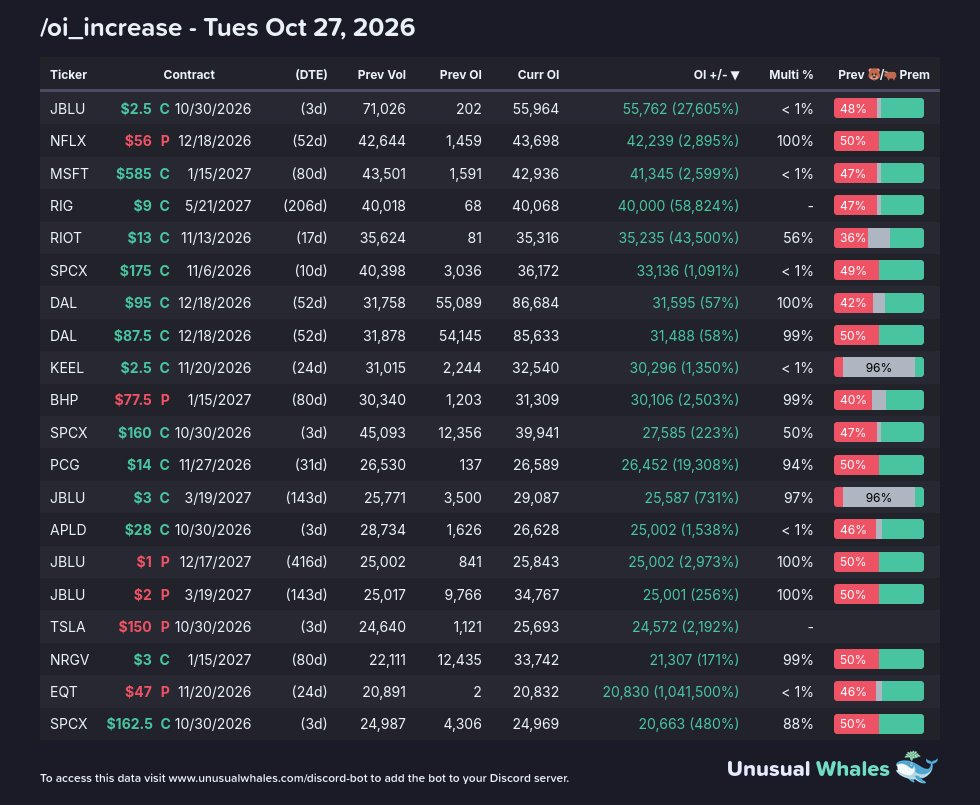Click the (DTE) column header
The width and height of the screenshot is (980, 805).
click(311, 74)
